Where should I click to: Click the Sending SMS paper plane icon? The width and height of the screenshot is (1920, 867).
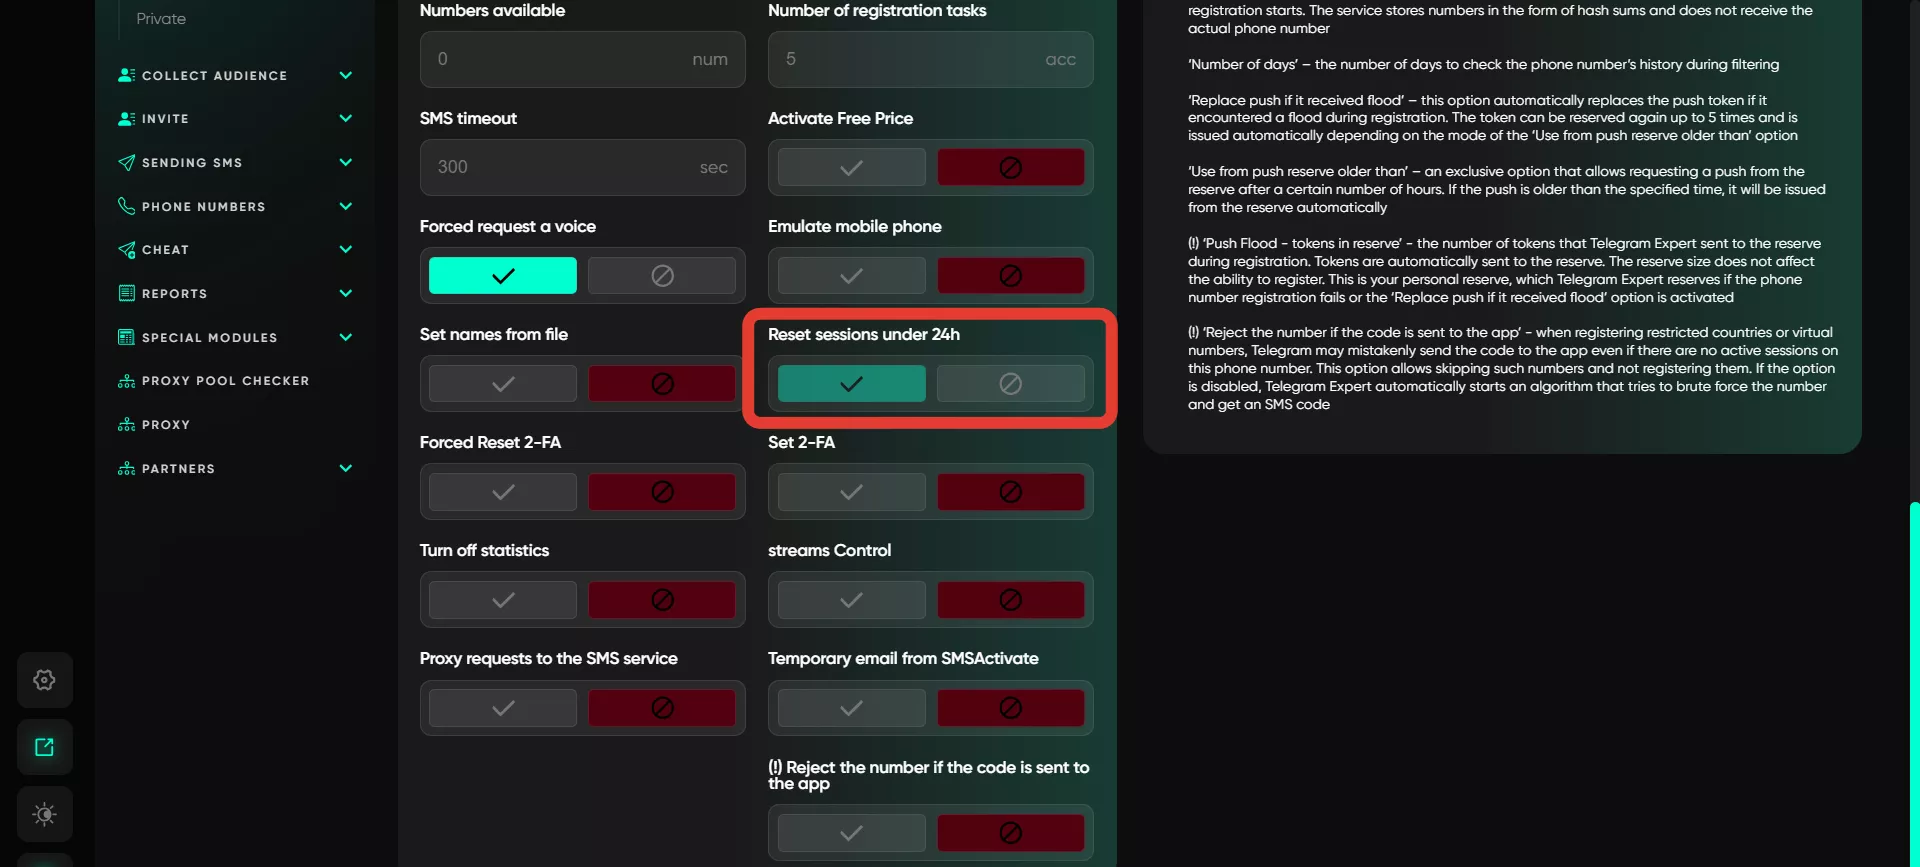pos(126,162)
